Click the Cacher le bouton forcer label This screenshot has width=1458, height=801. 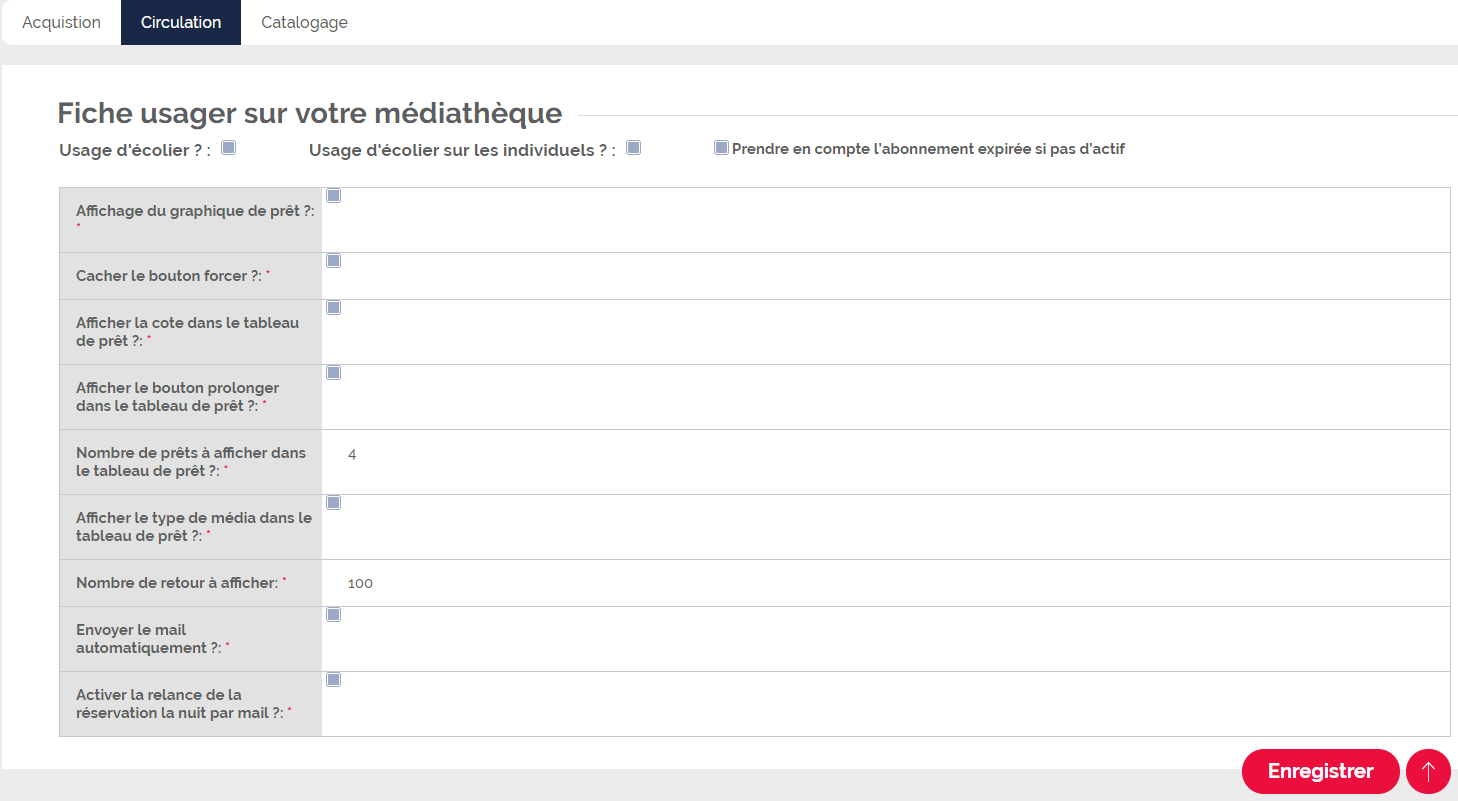click(x=173, y=276)
